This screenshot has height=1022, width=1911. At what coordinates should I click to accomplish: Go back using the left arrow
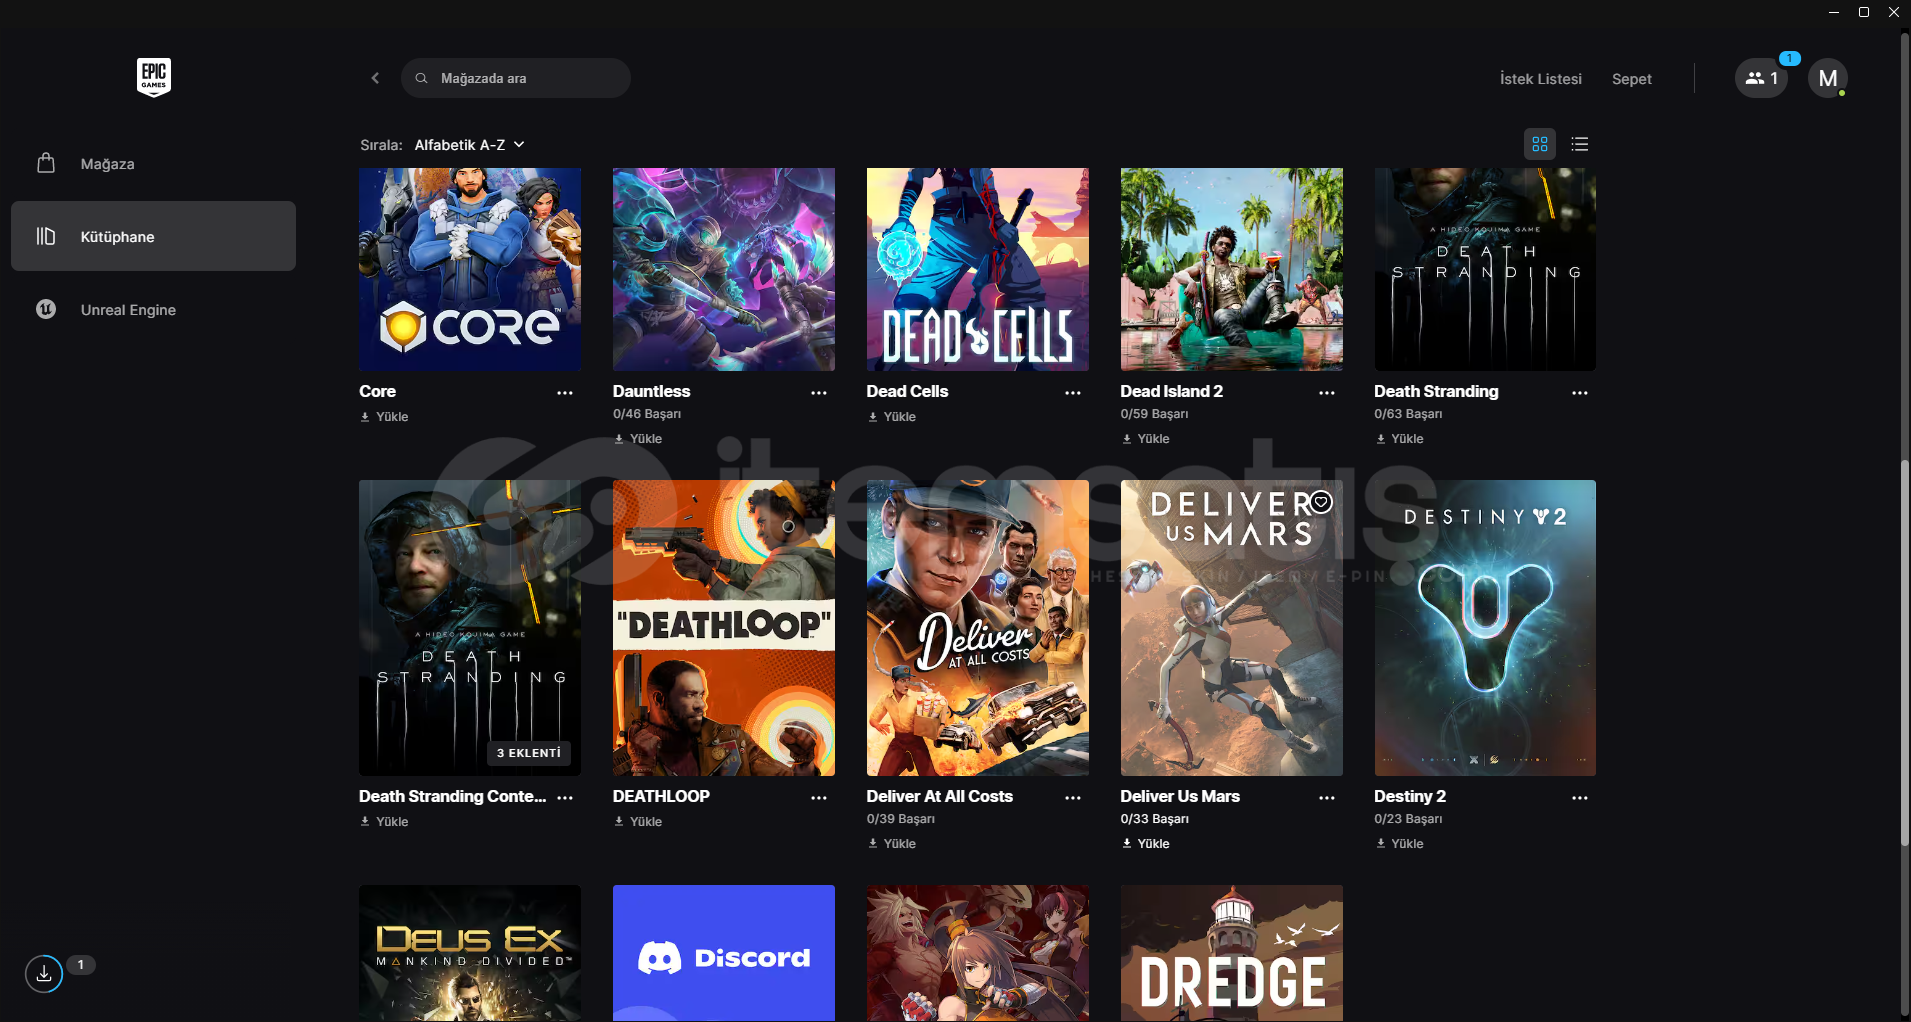[375, 78]
